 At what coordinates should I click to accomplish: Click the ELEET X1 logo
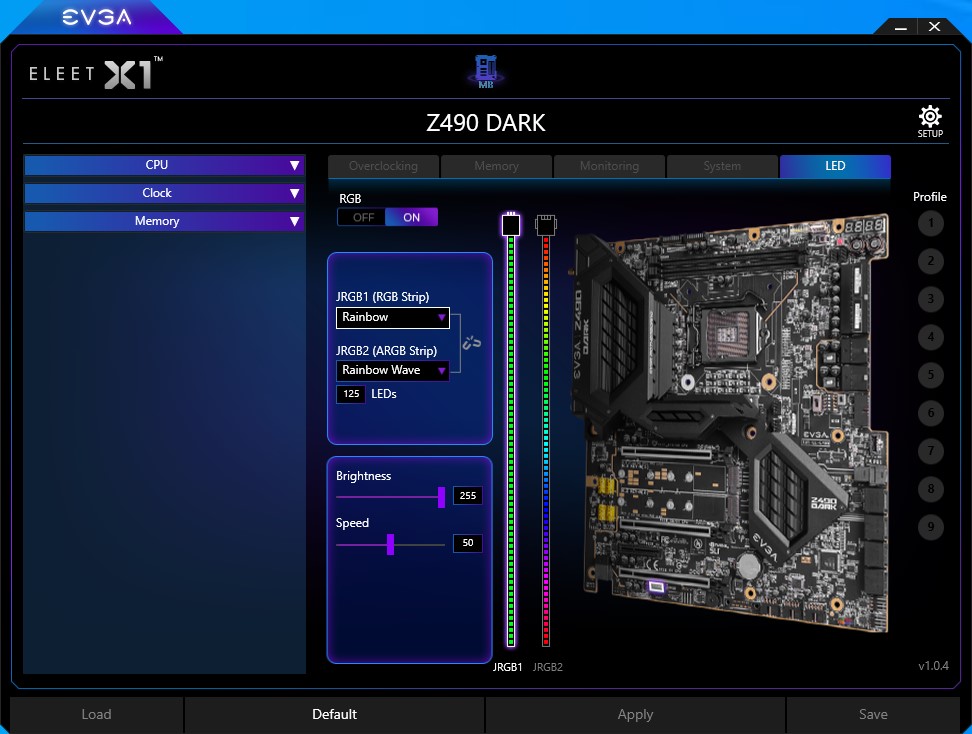pyautogui.click(x=96, y=73)
